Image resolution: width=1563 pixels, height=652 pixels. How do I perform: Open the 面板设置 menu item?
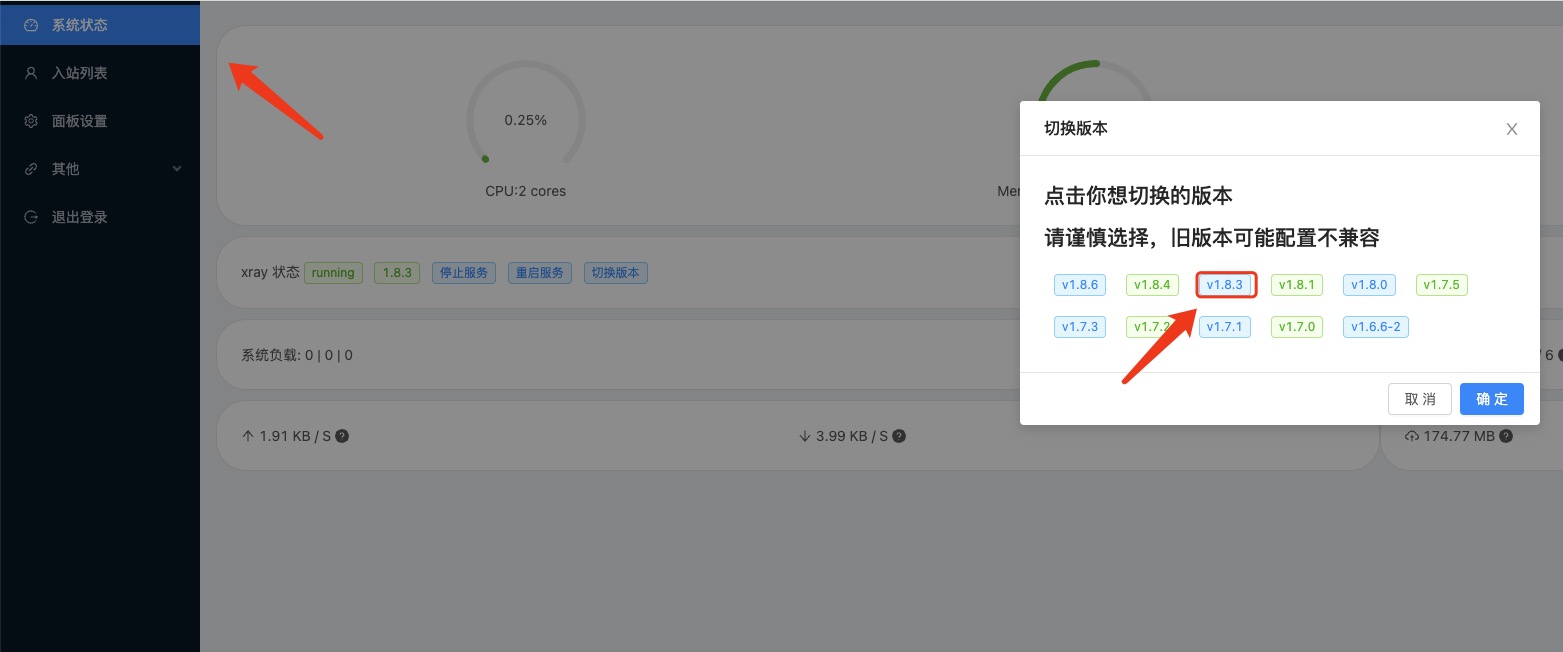80,121
